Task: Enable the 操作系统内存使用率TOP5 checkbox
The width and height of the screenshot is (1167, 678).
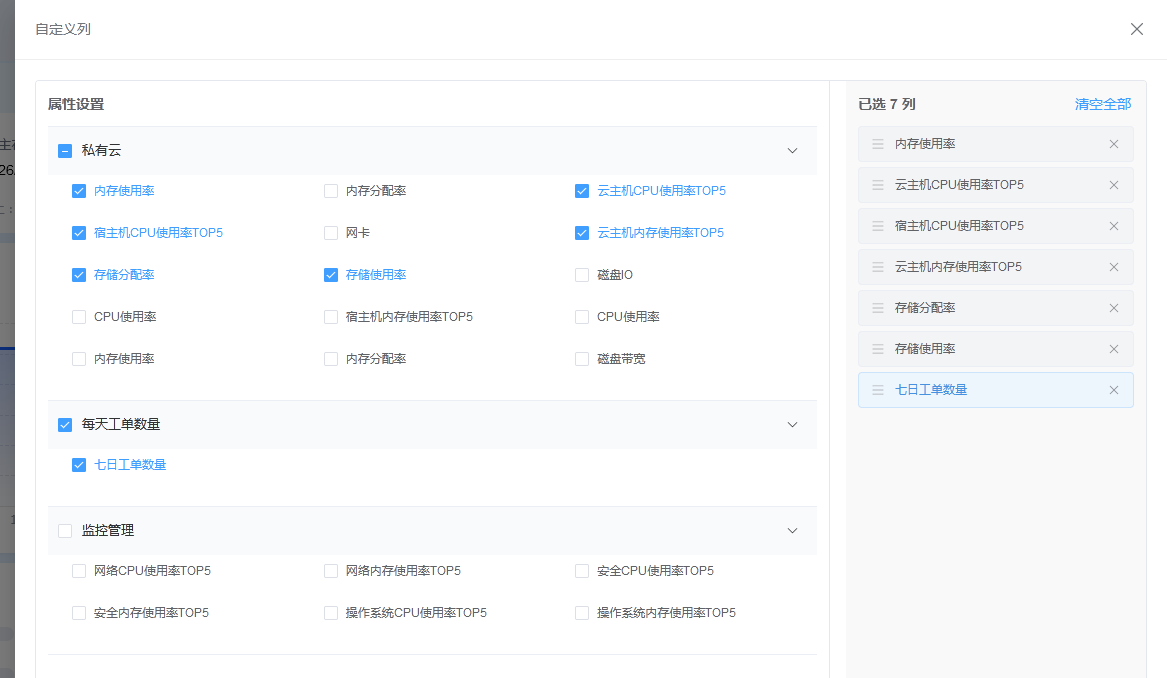Action: (582, 613)
